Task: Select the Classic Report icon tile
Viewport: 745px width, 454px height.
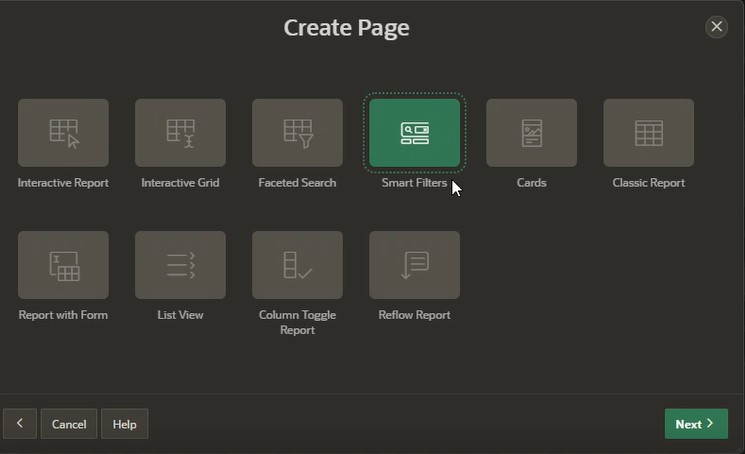Action: (x=649, y=132)
